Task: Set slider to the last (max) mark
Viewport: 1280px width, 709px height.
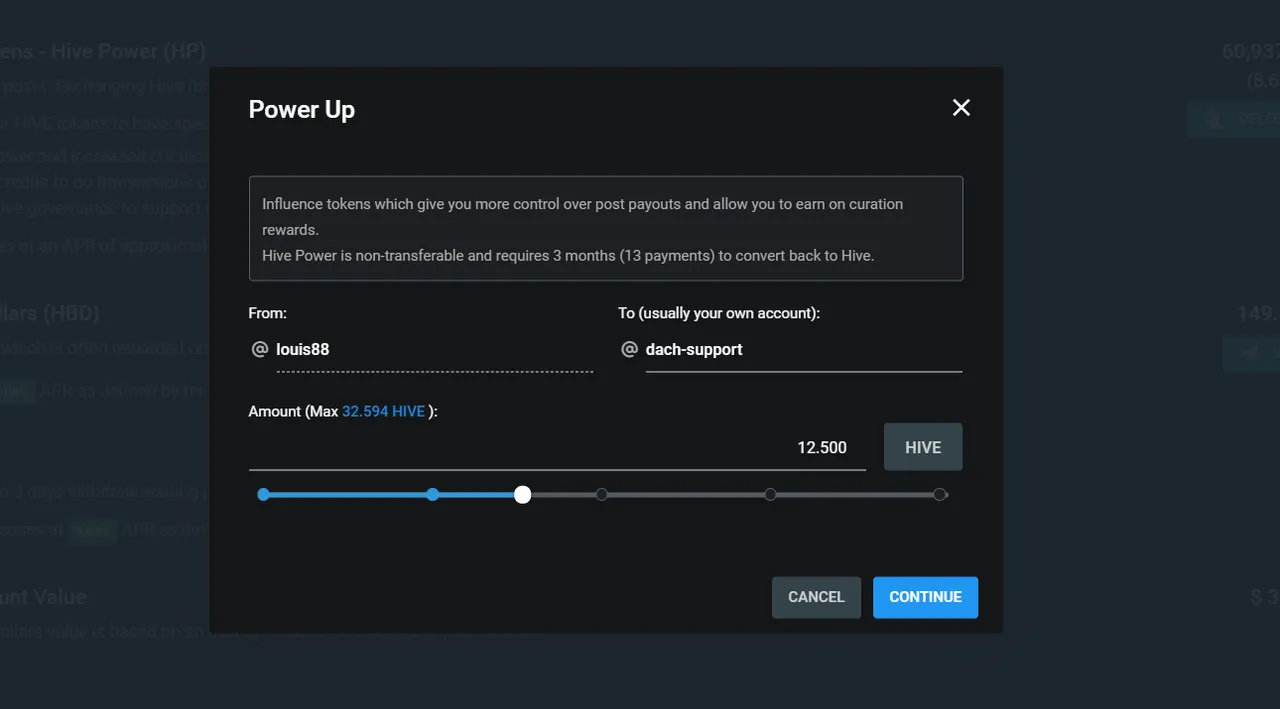Action: coord(939,494)
